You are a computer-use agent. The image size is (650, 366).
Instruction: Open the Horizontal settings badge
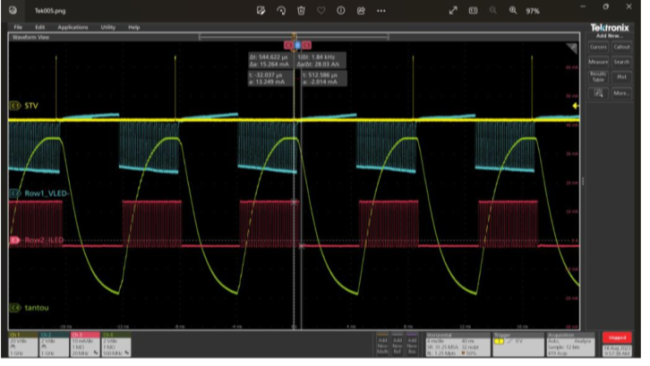click(x=458, y=344)
